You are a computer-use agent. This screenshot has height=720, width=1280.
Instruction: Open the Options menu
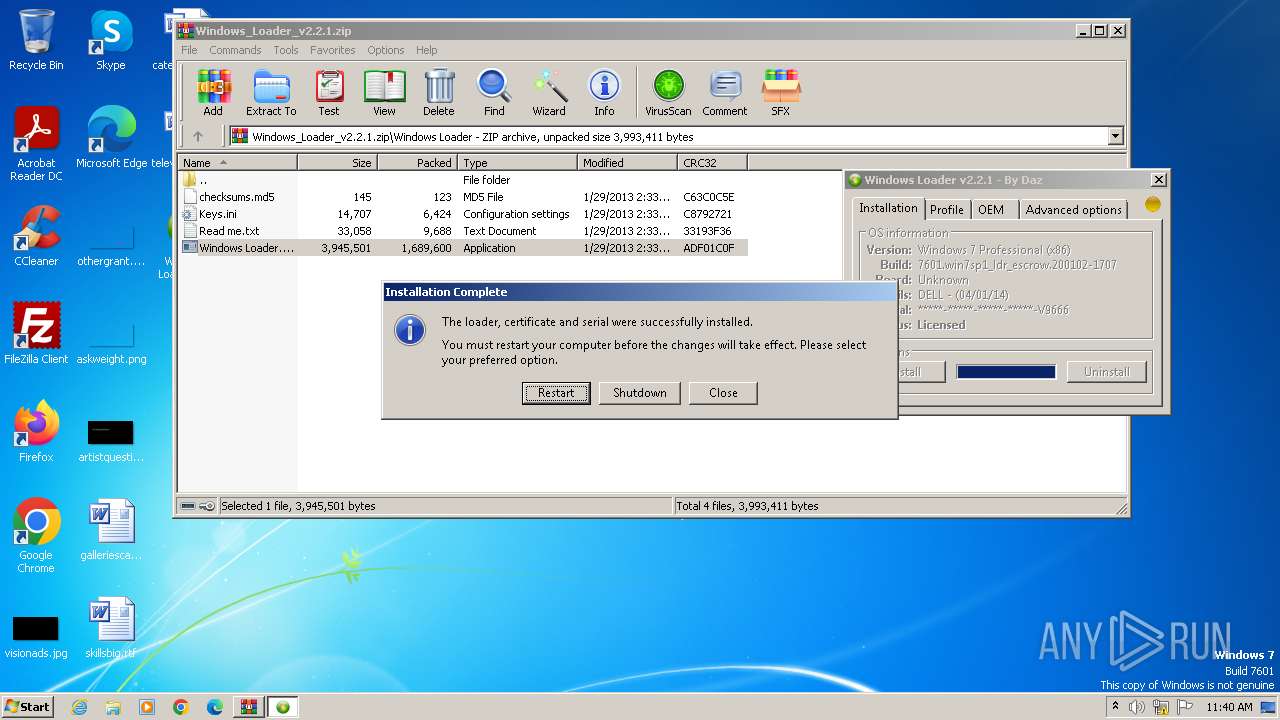(x=385, y=50)
